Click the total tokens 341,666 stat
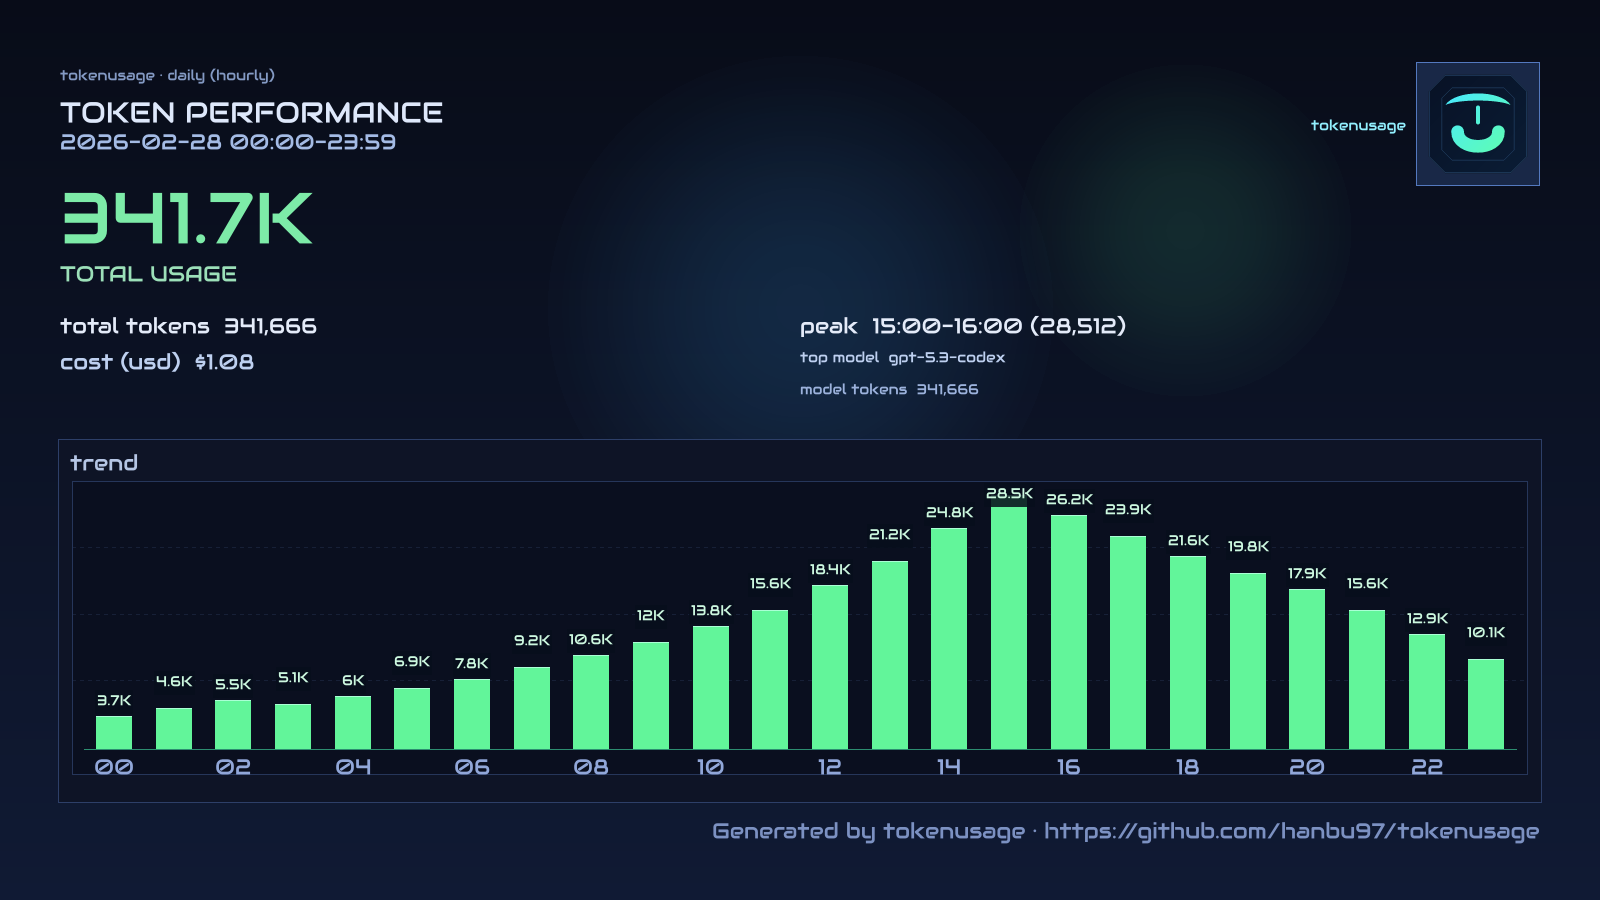This screenshot has height=900, width=1600. 188,326
